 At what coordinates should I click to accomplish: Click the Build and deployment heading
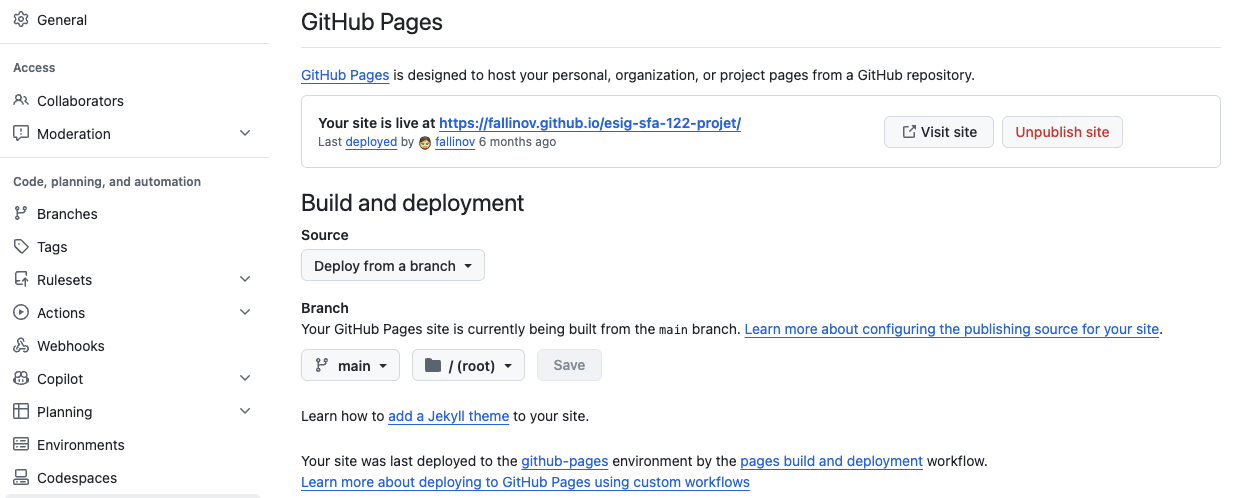(x=413, y=203)
